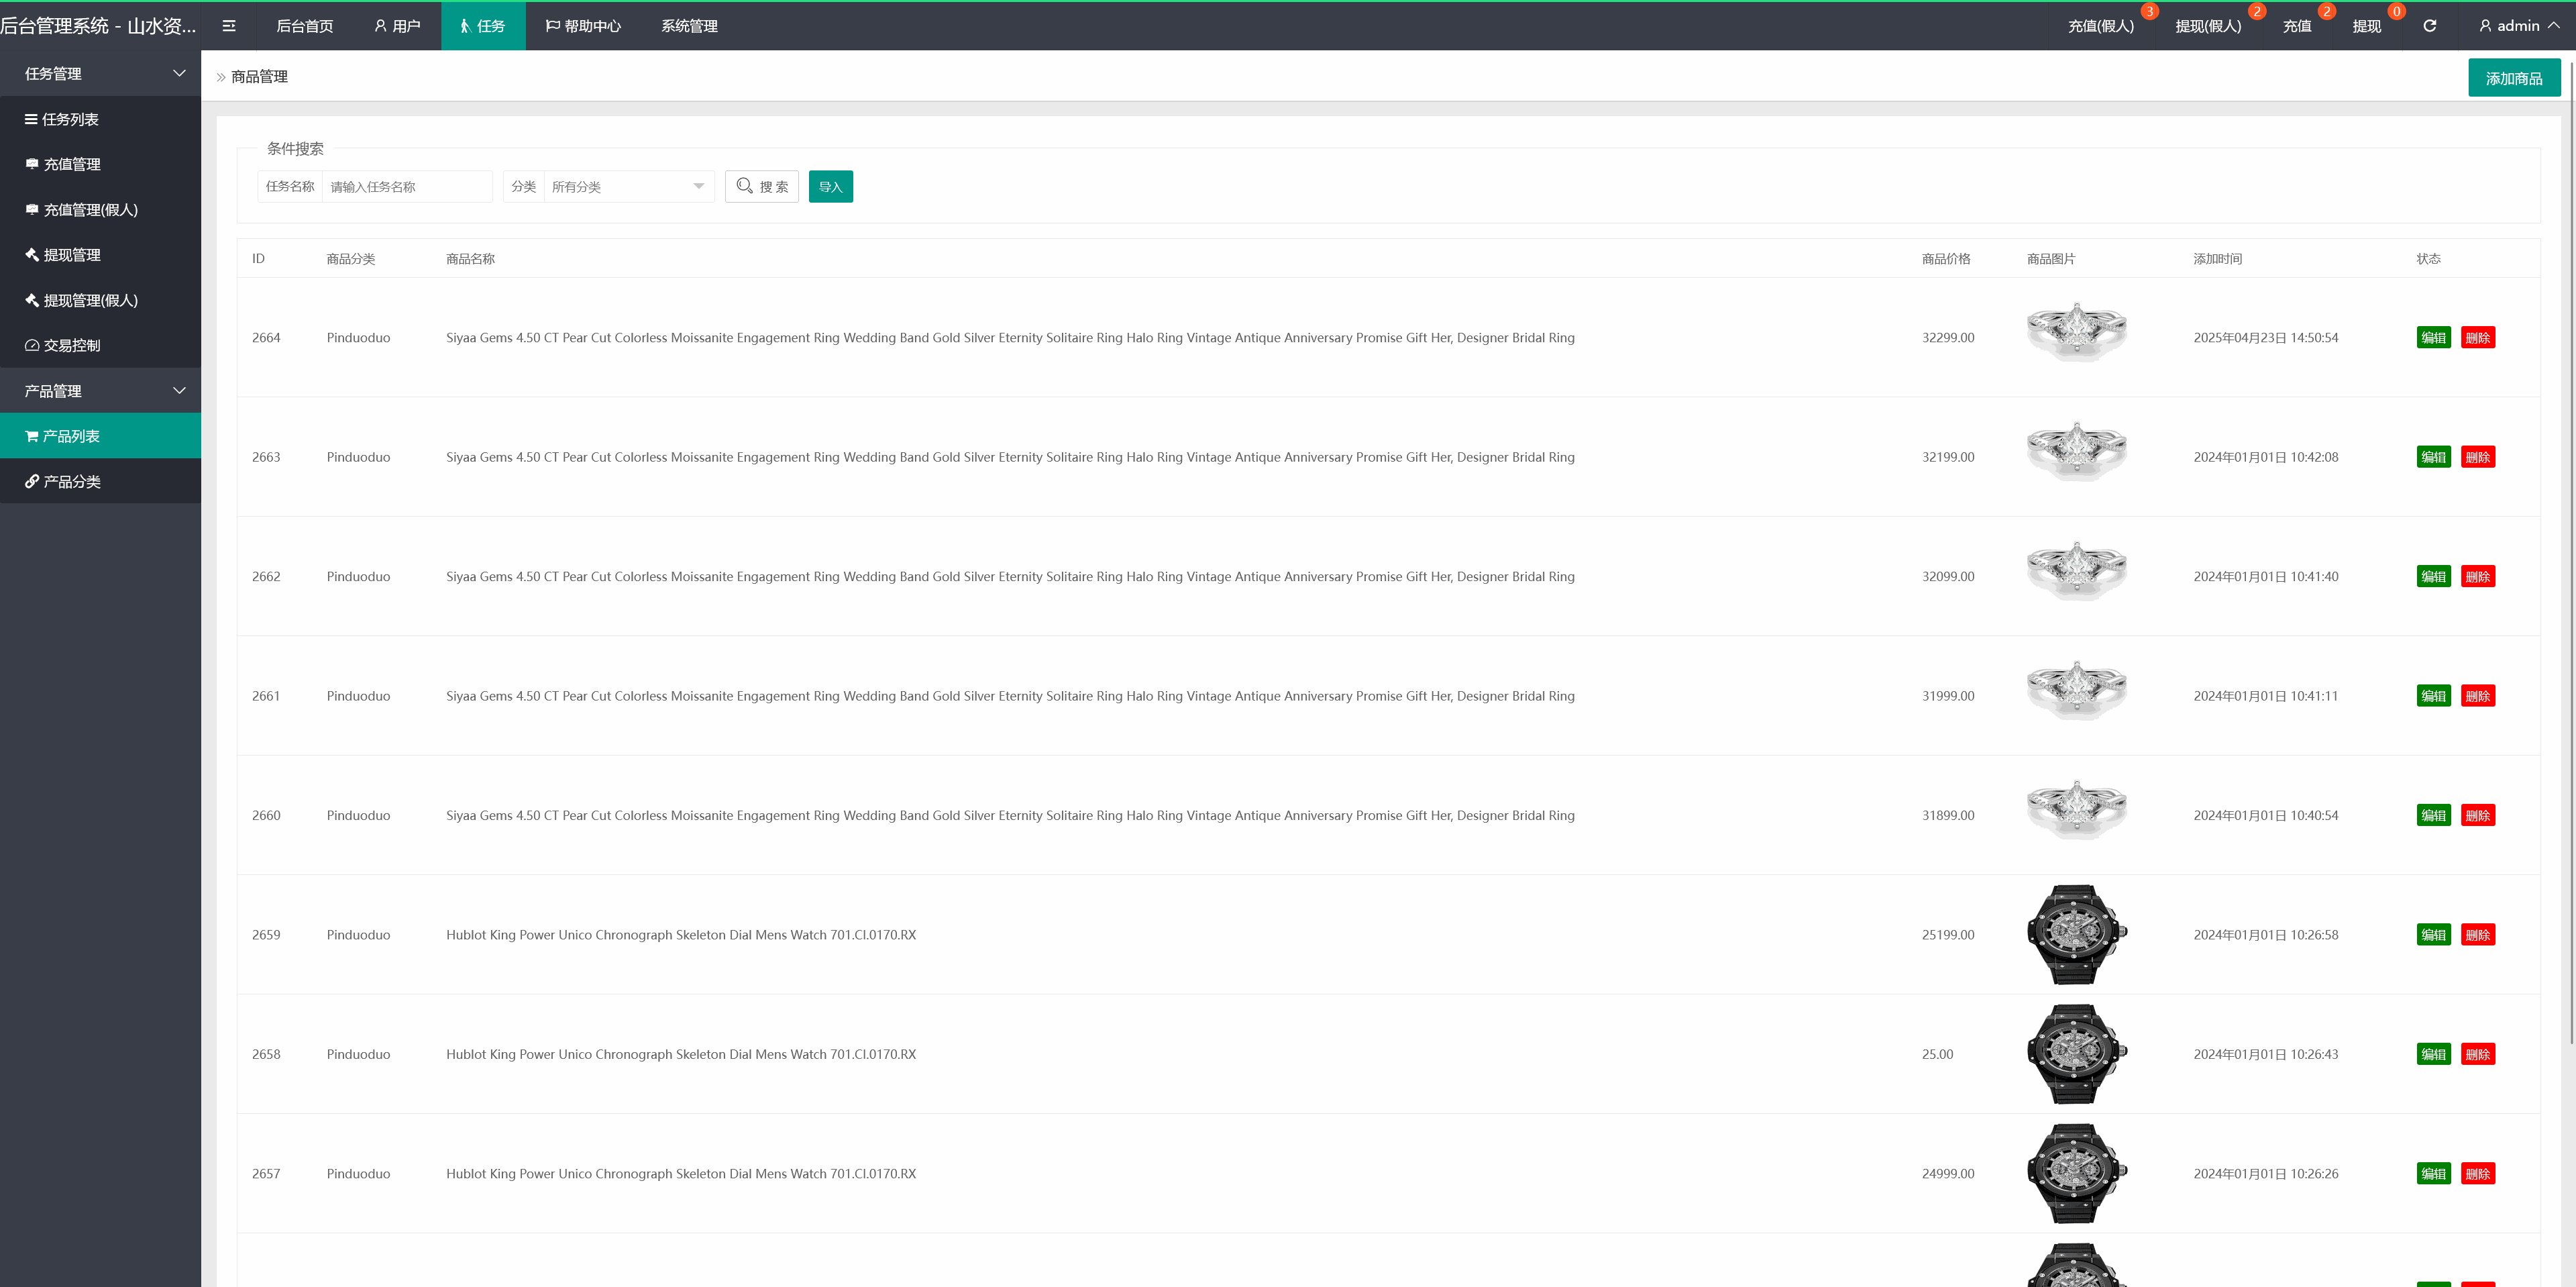Open 提现管理 in sidebar
Viewport: 2576px width, 1287px height.
pyautogui.click(x=71, y=255)
